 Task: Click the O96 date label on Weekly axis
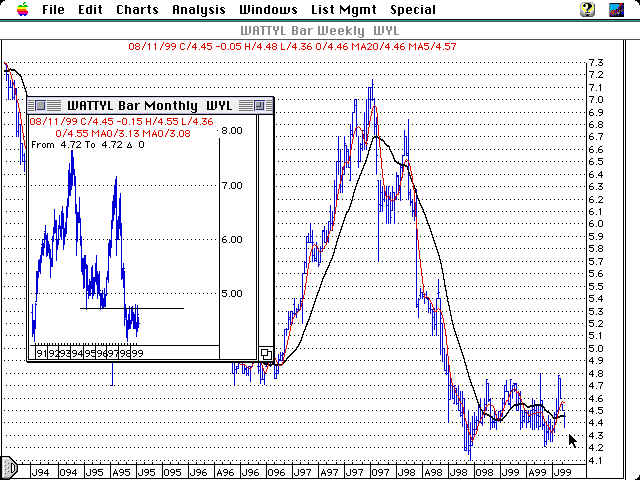coord(276,473)
